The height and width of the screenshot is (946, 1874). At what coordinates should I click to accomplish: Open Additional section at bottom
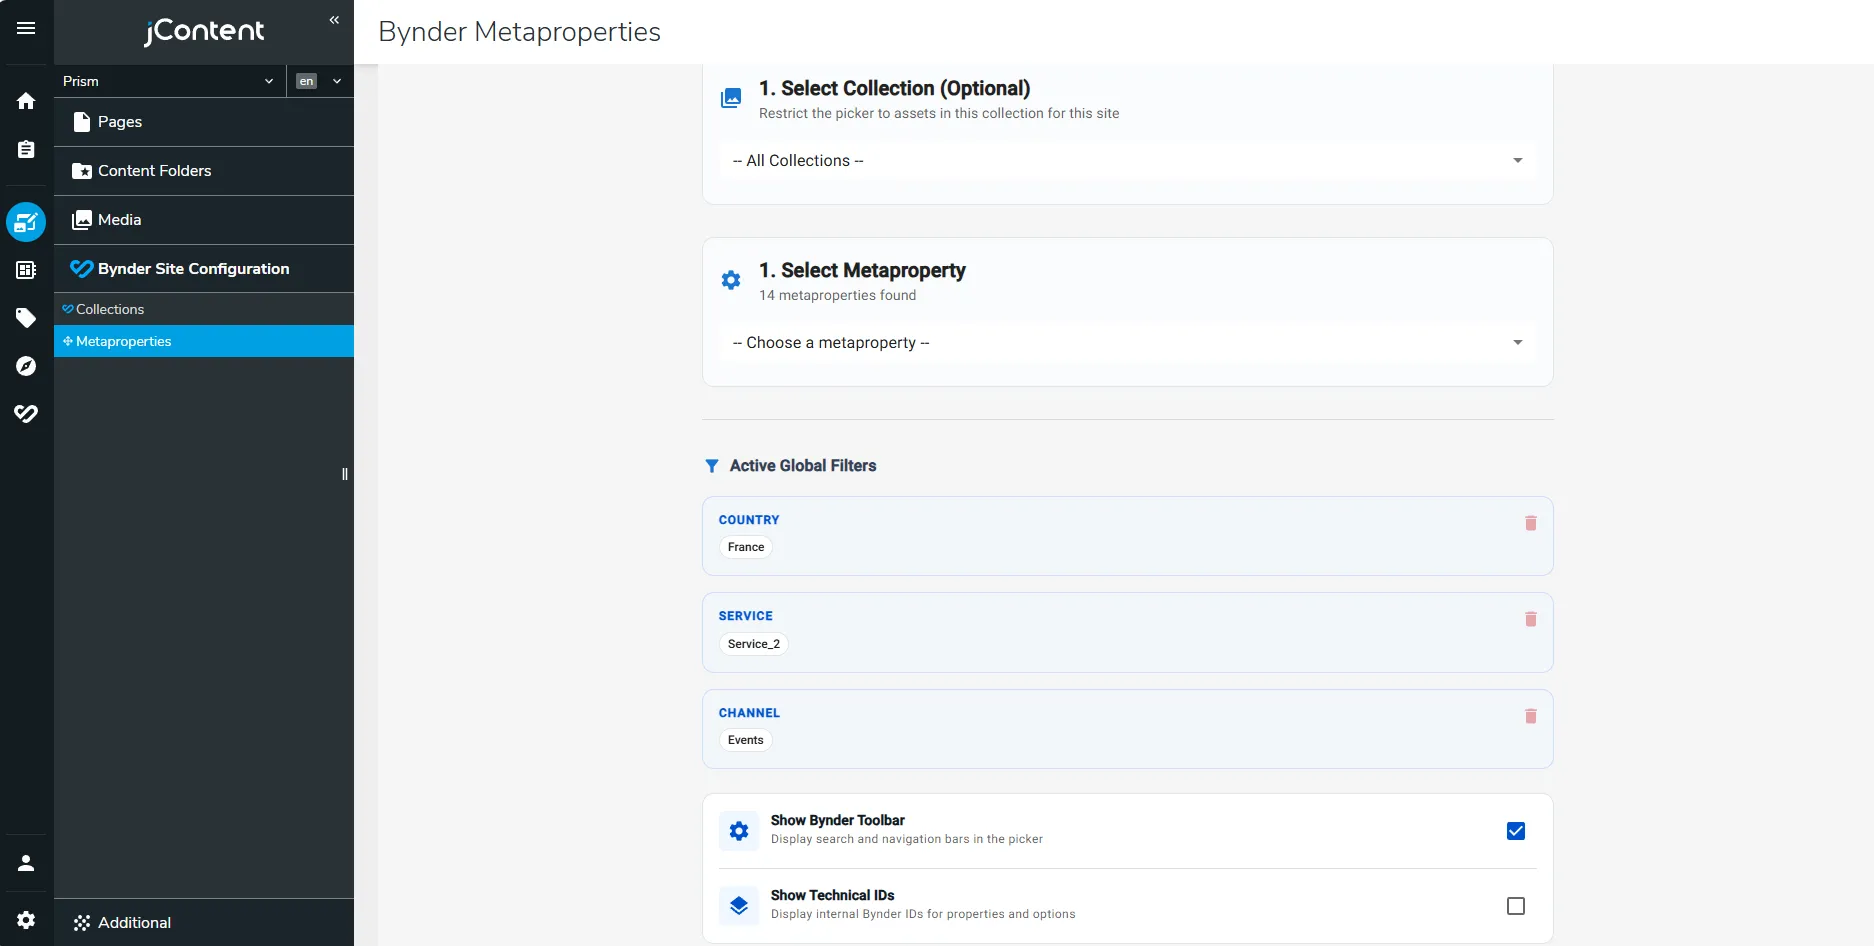204,922
